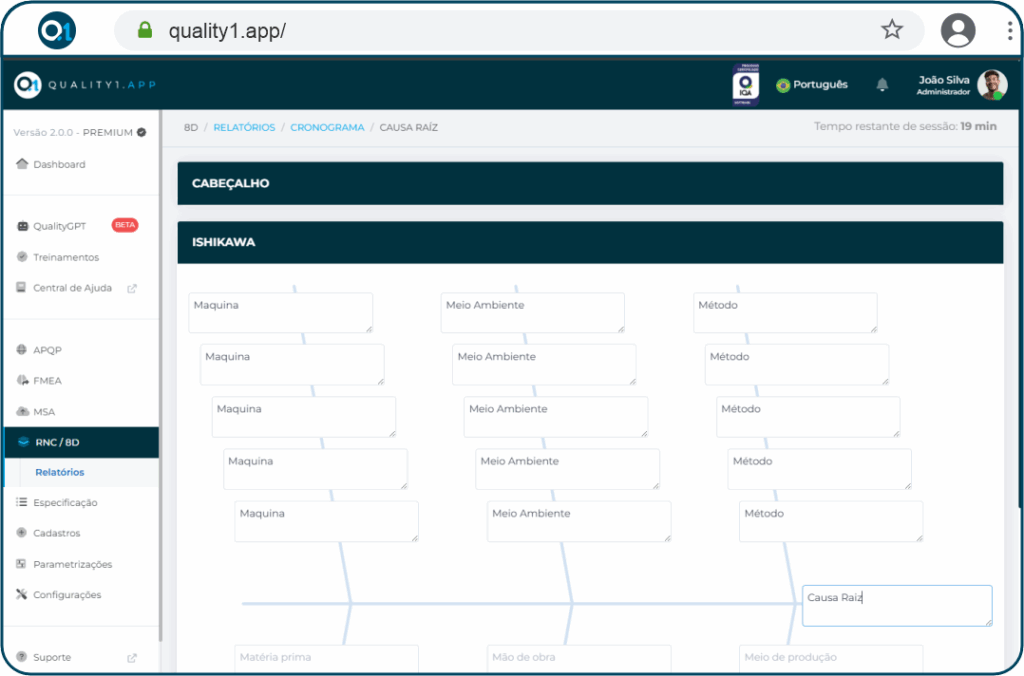Click João Silva's user avatar photo
The width and height of the screenshot is (1024, 676).
(992, 85)
